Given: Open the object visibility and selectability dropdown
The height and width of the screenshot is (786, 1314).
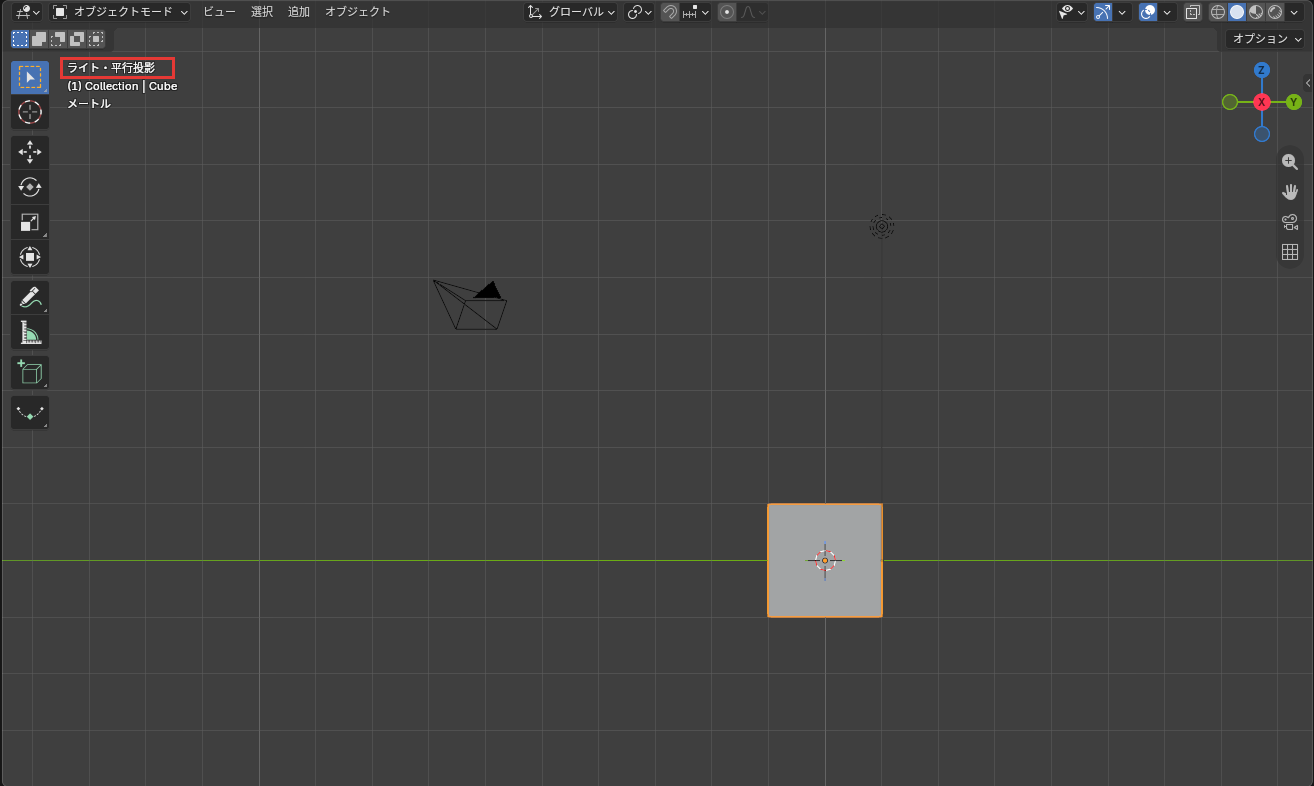Looking at the screenshot, I should [1072, 12].
